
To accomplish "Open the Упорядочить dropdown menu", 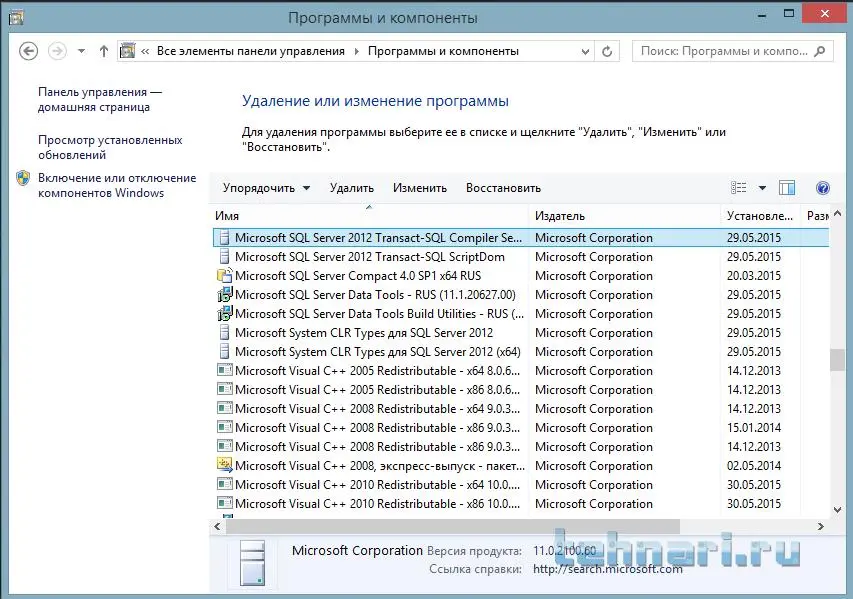I will point(266,188).
